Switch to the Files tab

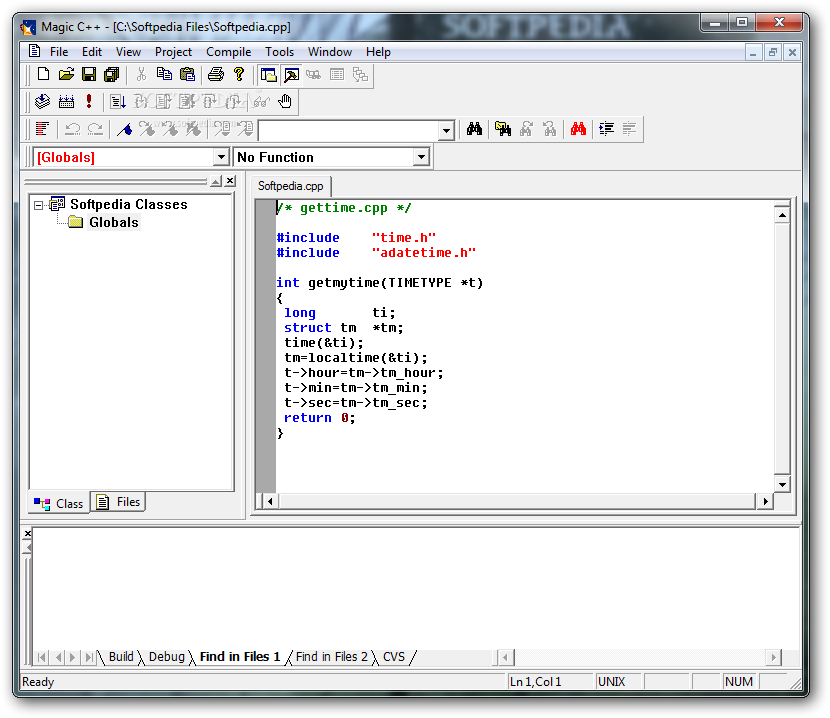pyautogui.click(x=119, y=501)
